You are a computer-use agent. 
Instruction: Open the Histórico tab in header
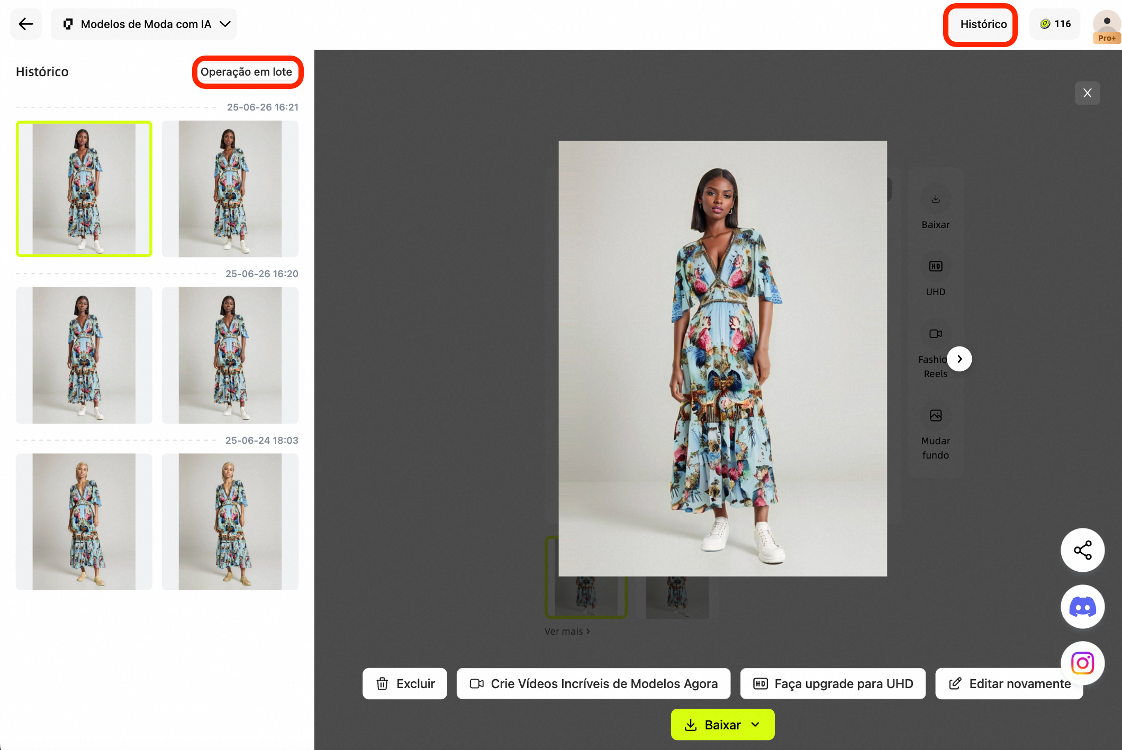[982, 24]
